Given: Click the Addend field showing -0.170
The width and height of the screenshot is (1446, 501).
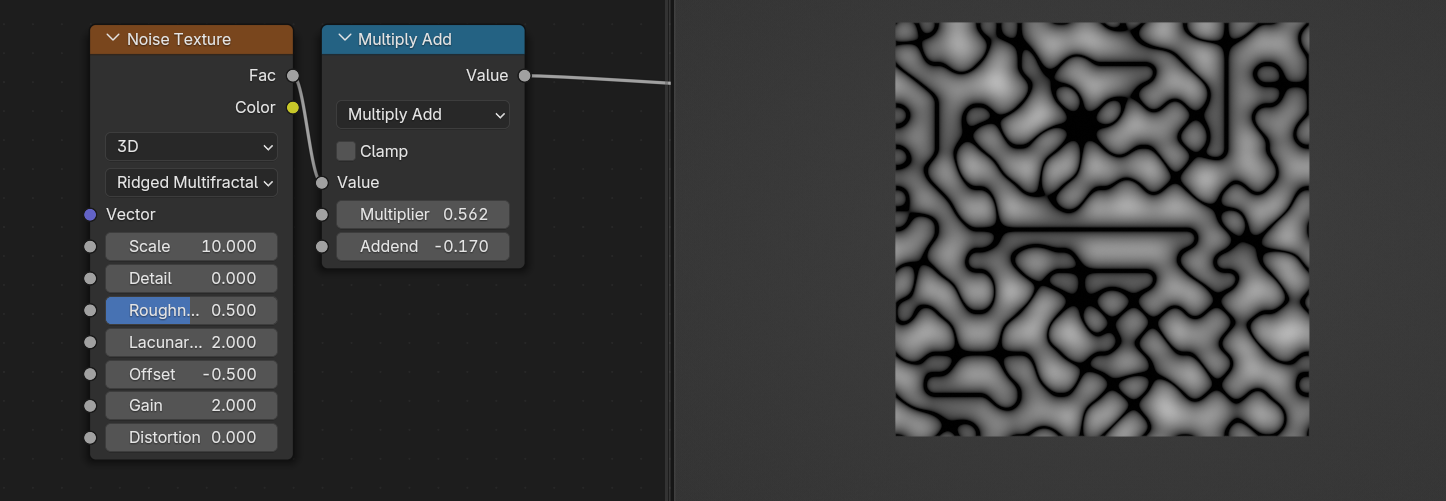Looking at the screenshot, I should tap(423, 246).
